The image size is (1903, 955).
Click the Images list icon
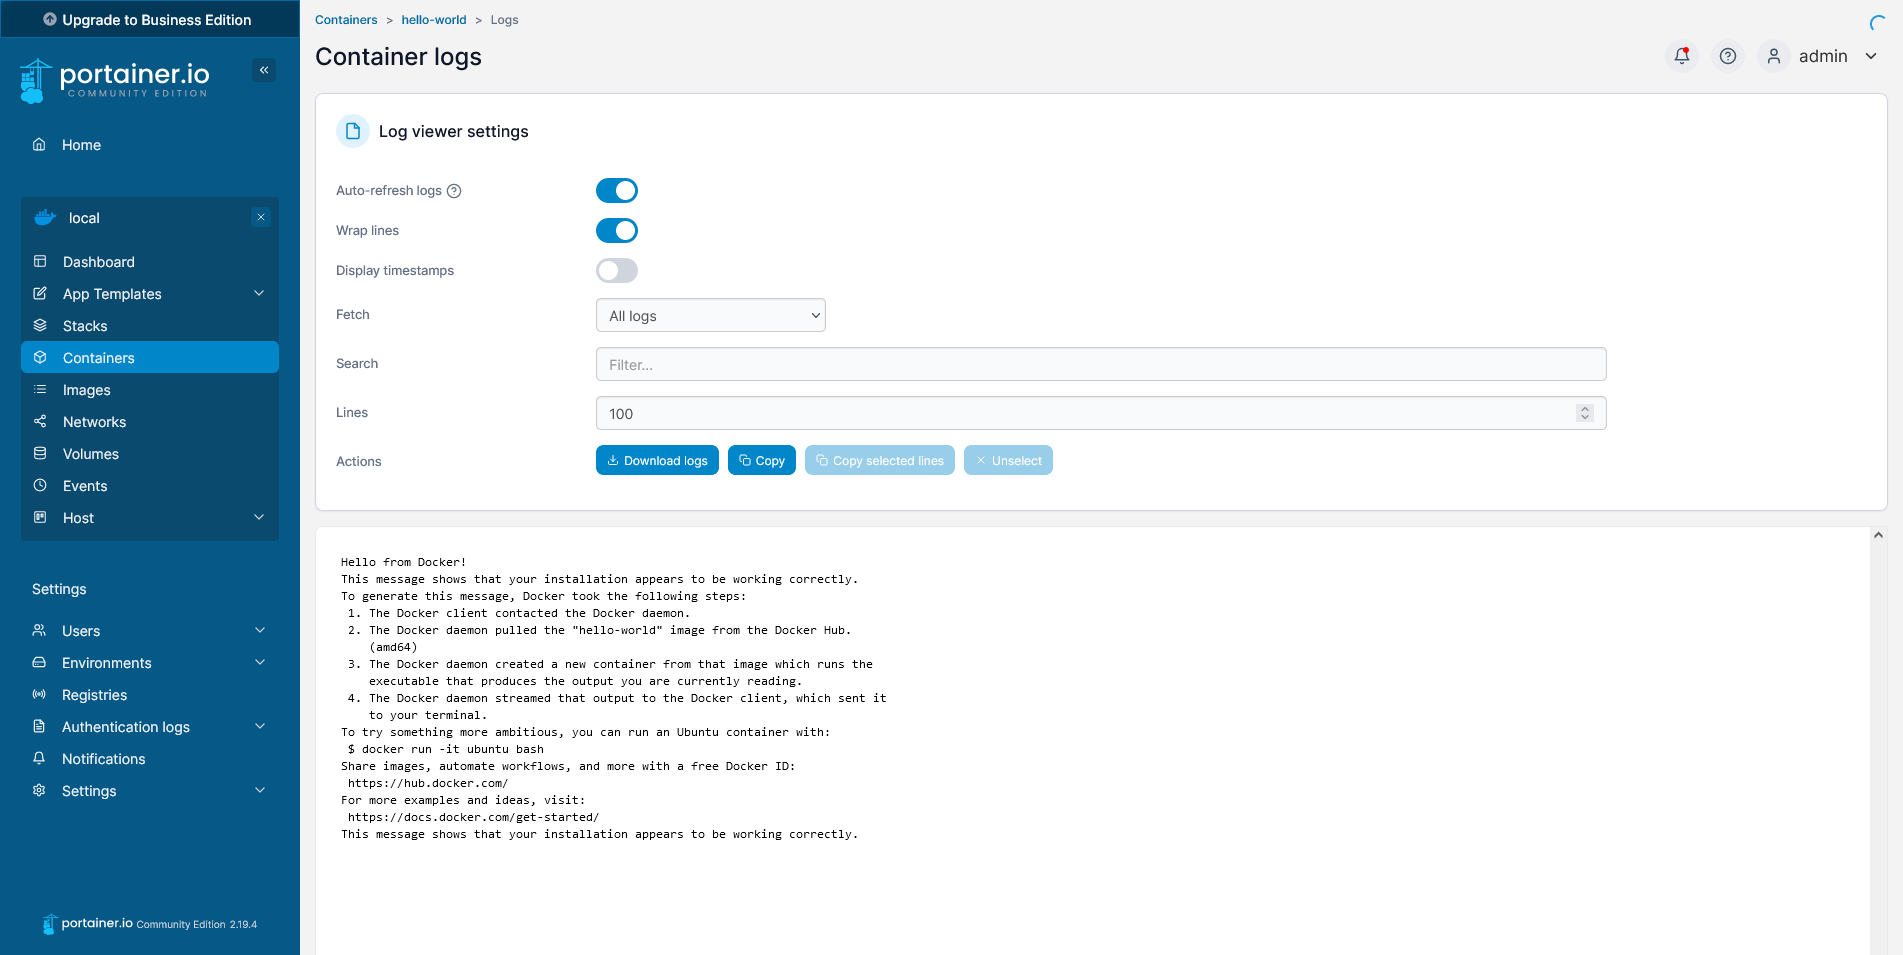(40, 389)
